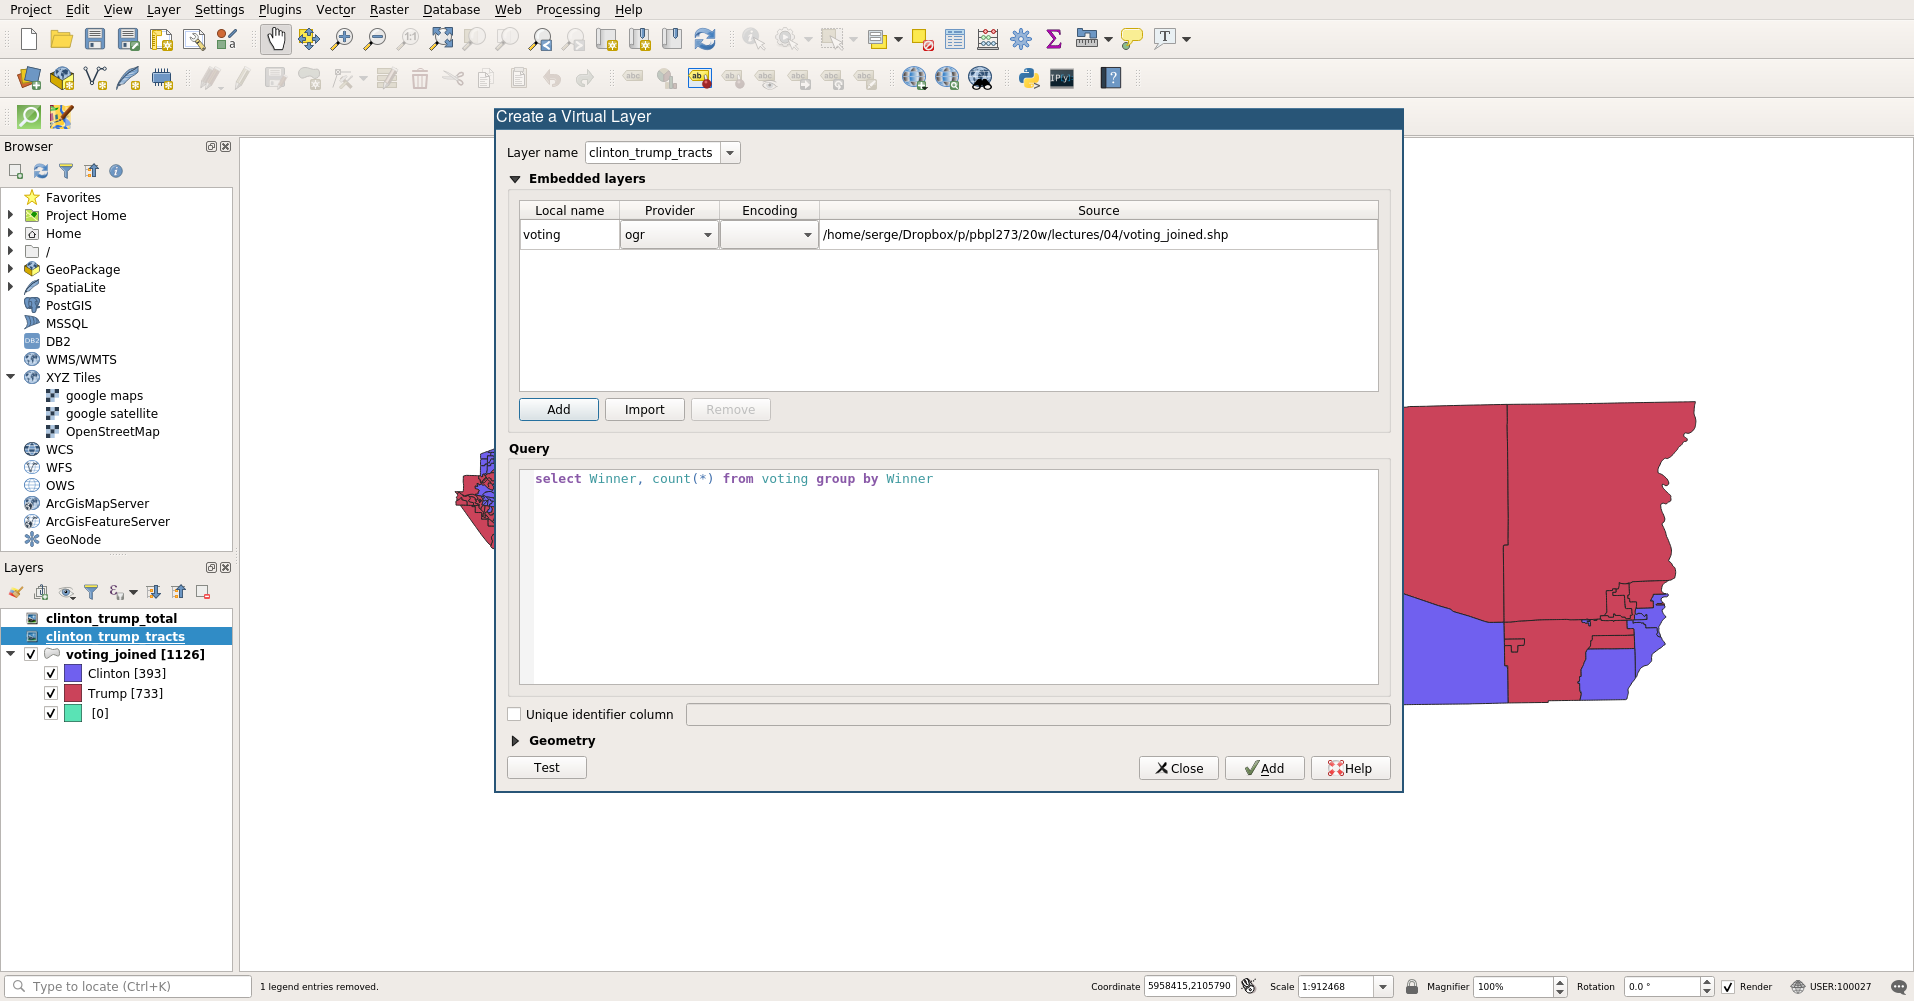
Task: Open the Layer name dropdown arrow
Action: [730, 153]
